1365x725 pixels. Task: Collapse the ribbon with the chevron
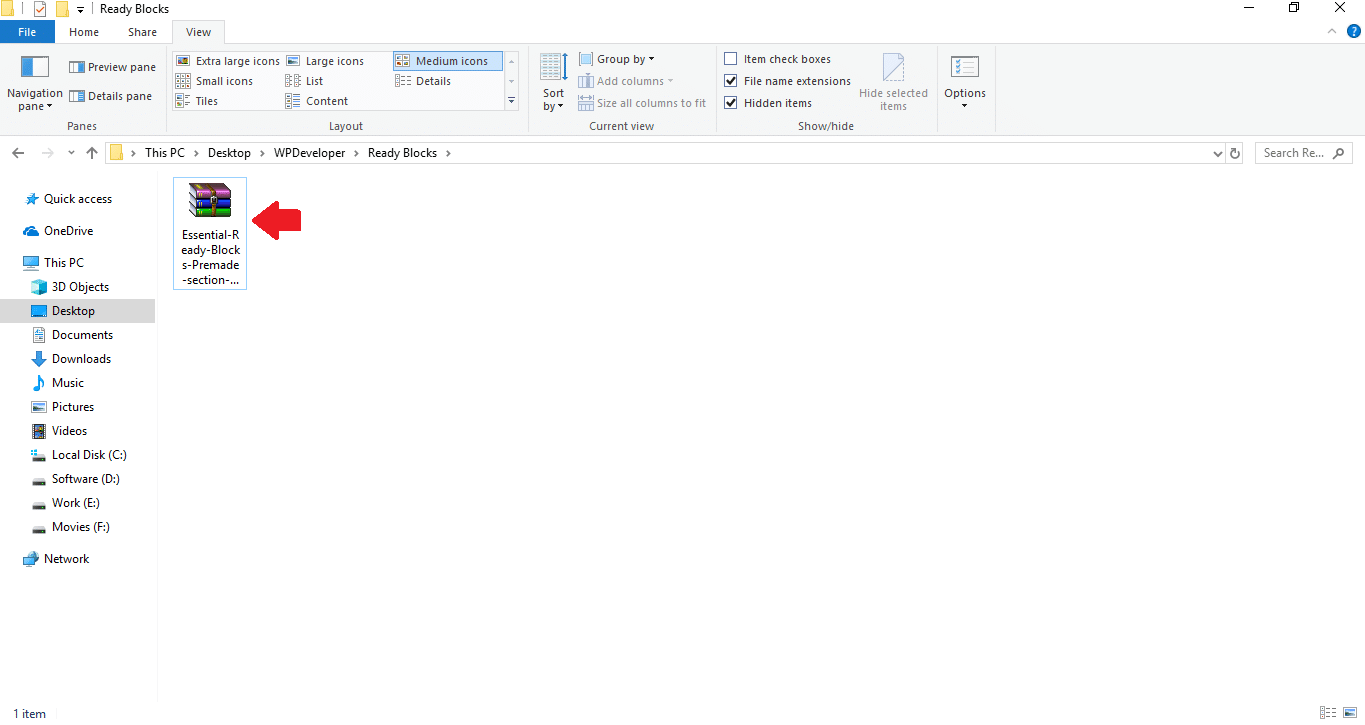tap(1331, 32)
